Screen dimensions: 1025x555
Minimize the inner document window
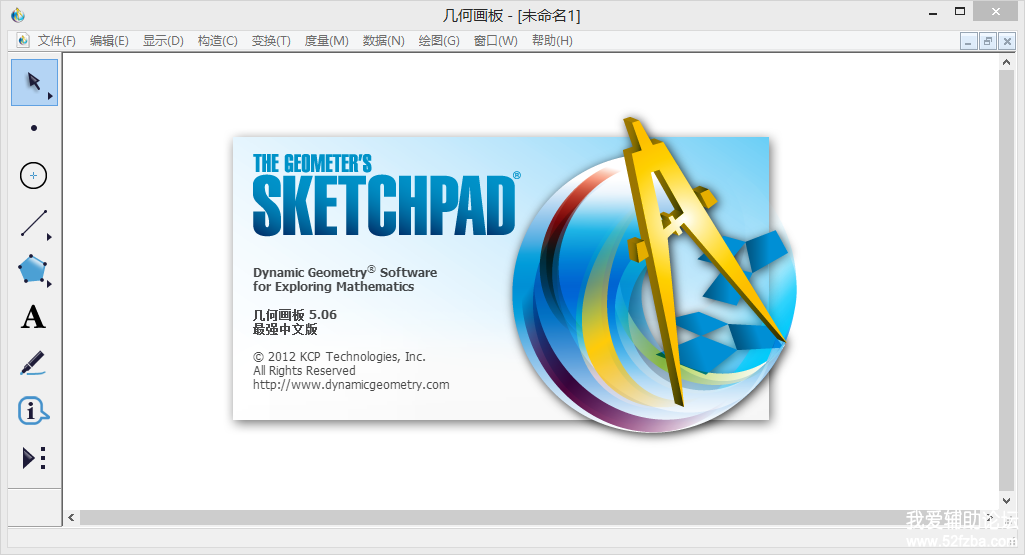969,41
